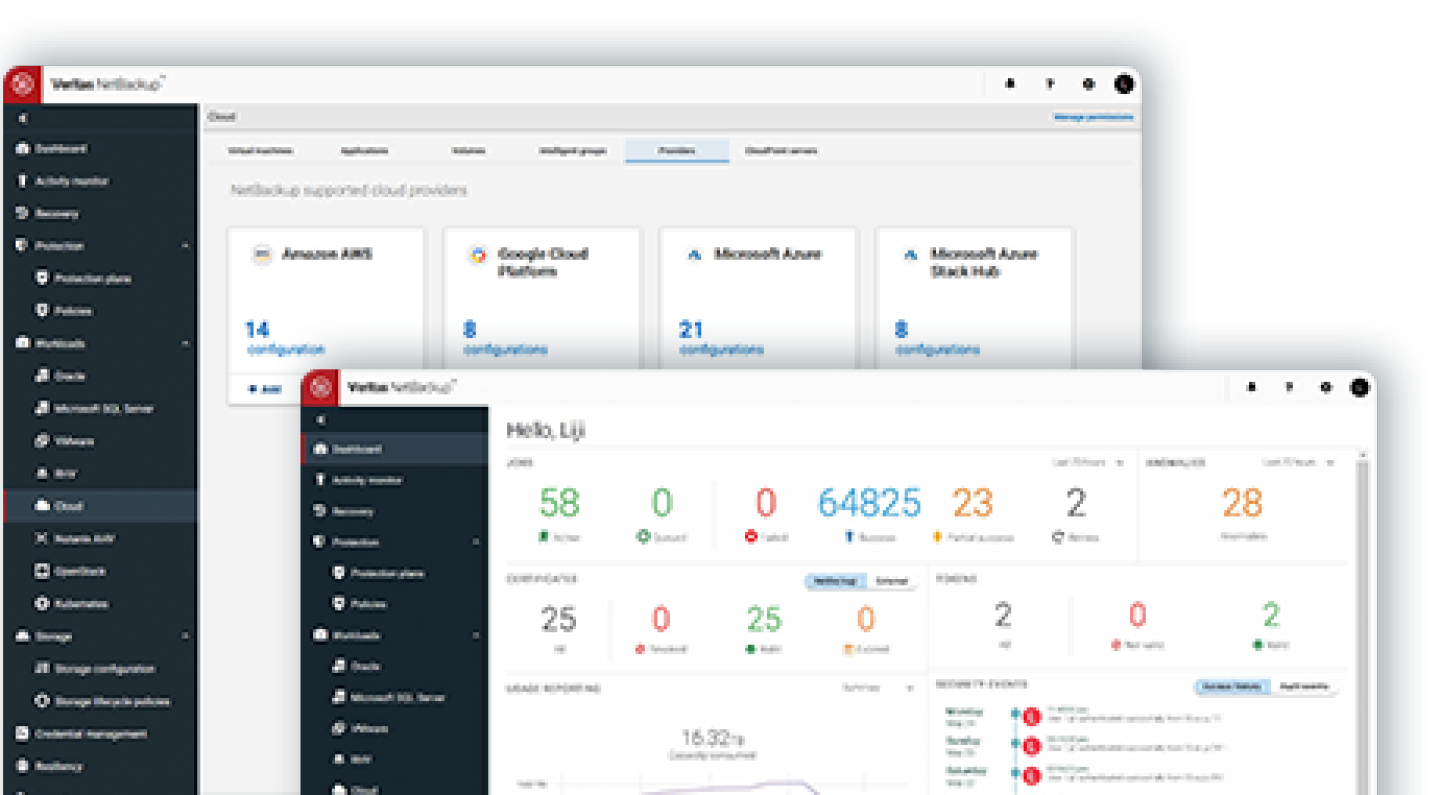The height and width of the screenshot is (795, 1440).
Task: Click the bell notification icon in front dashboard window
Action: tap(1251, 387)
